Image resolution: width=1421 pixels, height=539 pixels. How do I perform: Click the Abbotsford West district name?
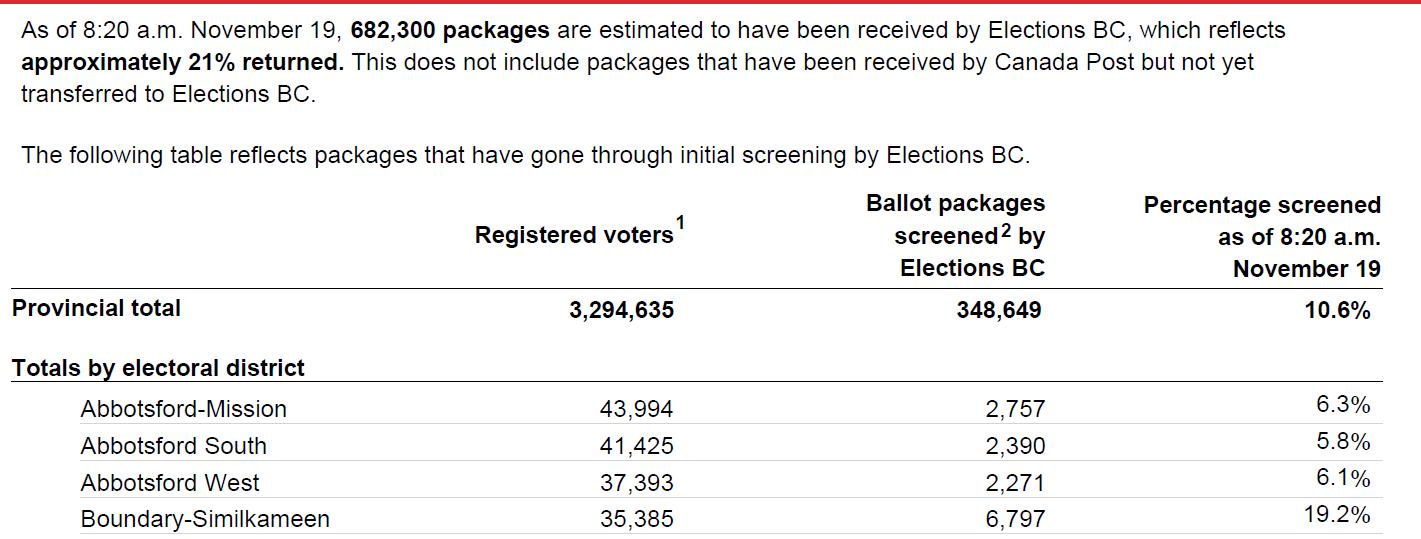click(x=170, y=483)
